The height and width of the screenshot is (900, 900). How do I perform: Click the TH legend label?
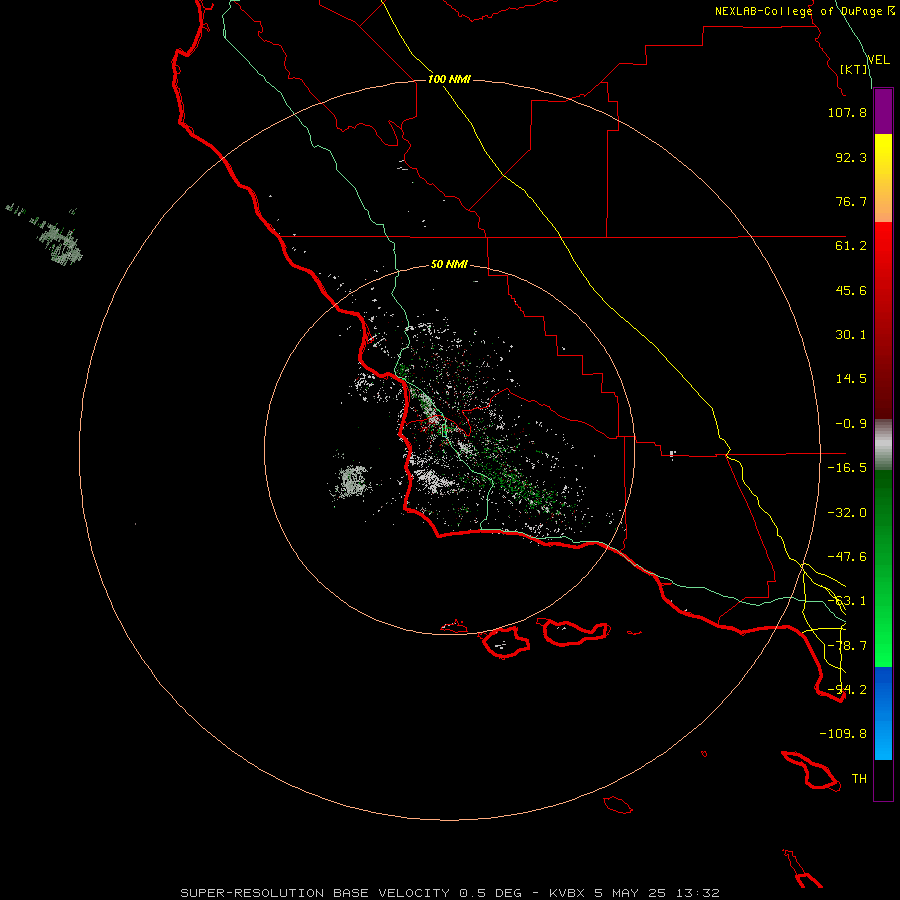pos(859,779)
